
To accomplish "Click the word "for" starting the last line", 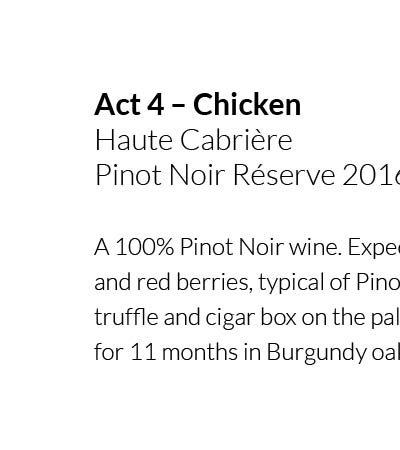I will 109,352.
